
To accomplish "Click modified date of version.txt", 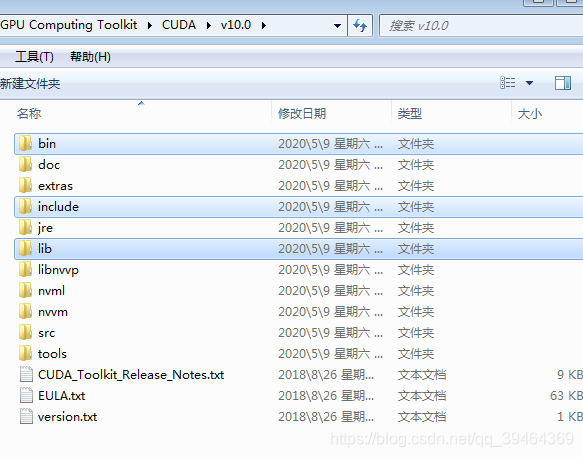I will coord(326,416).
